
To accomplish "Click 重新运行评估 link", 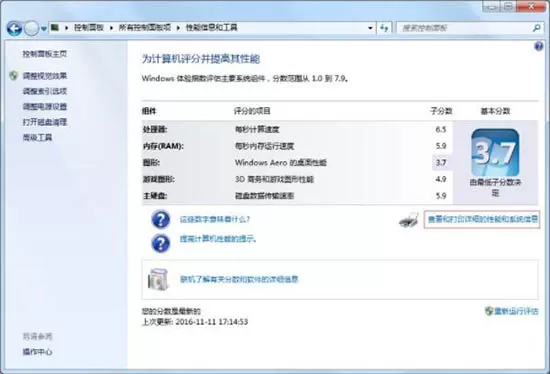I will click(516, 311).
